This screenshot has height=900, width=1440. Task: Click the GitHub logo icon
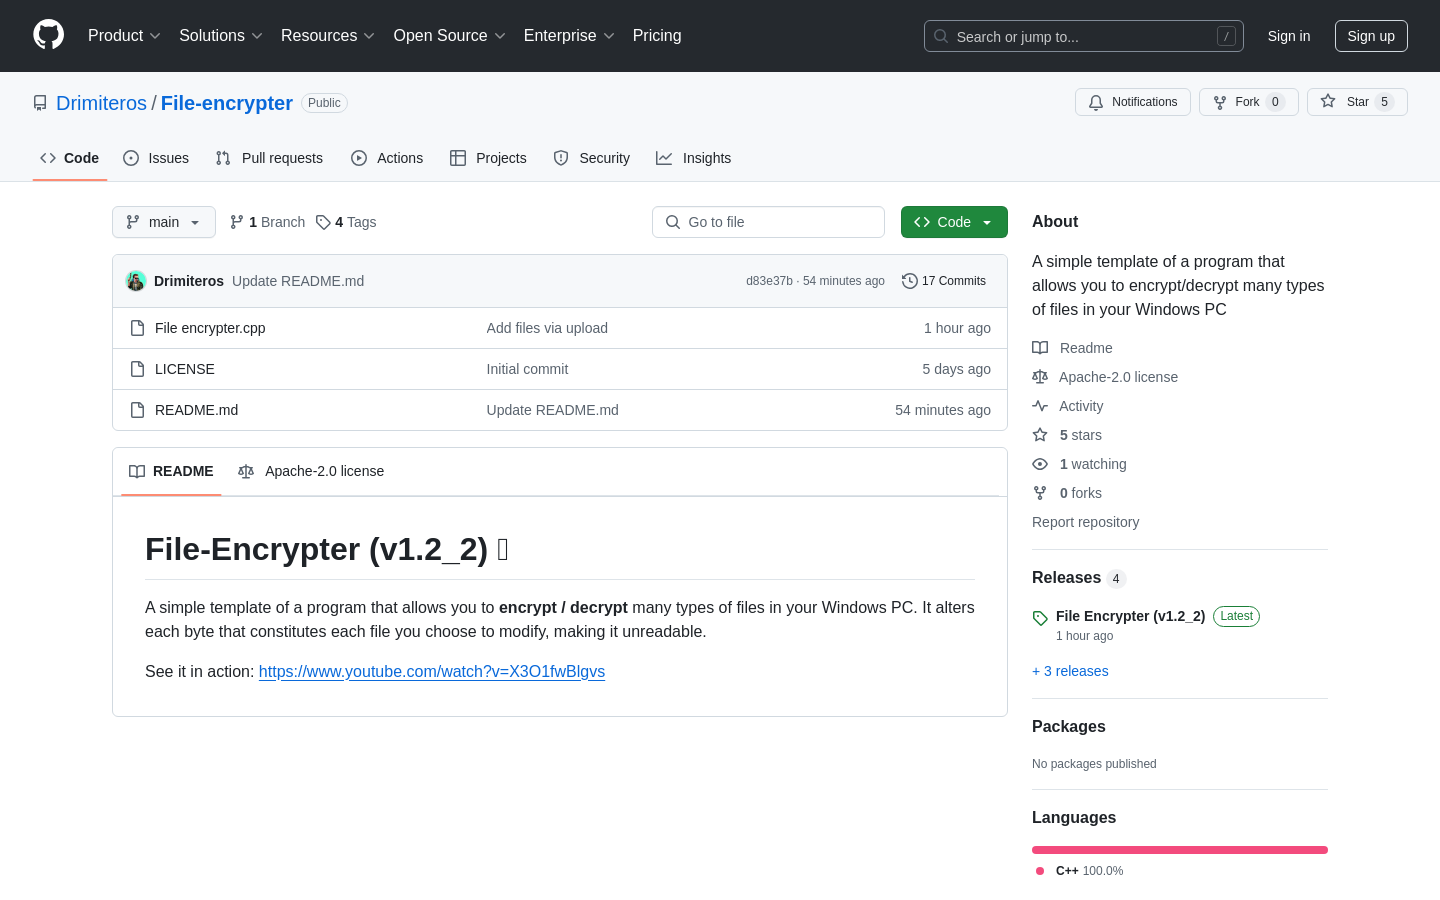coord(48,35)
